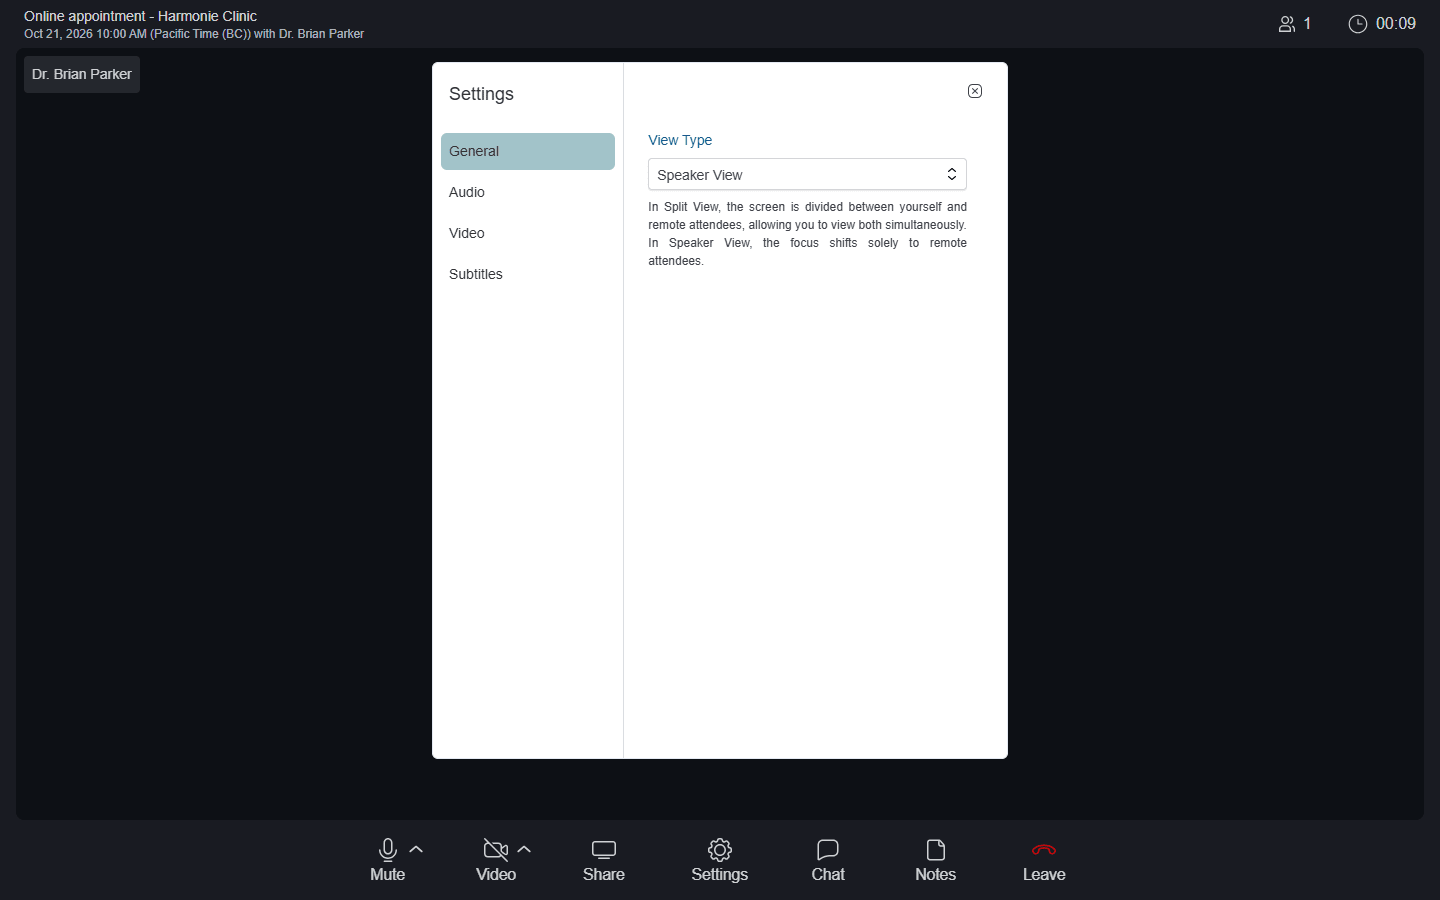
Task: Click the call timer clock icon
Action: 1358,24
